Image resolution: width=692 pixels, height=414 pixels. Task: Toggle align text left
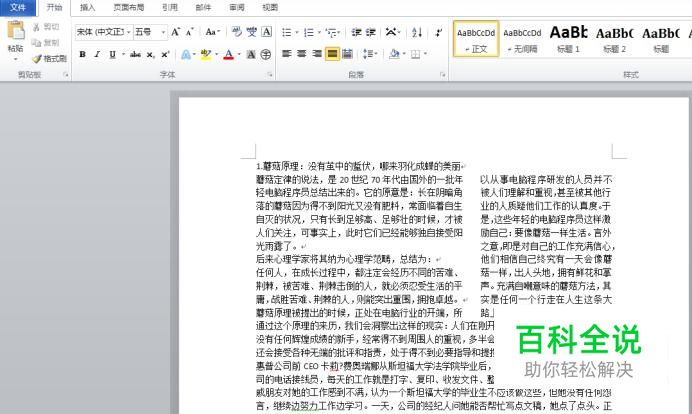tap(287, 54)
